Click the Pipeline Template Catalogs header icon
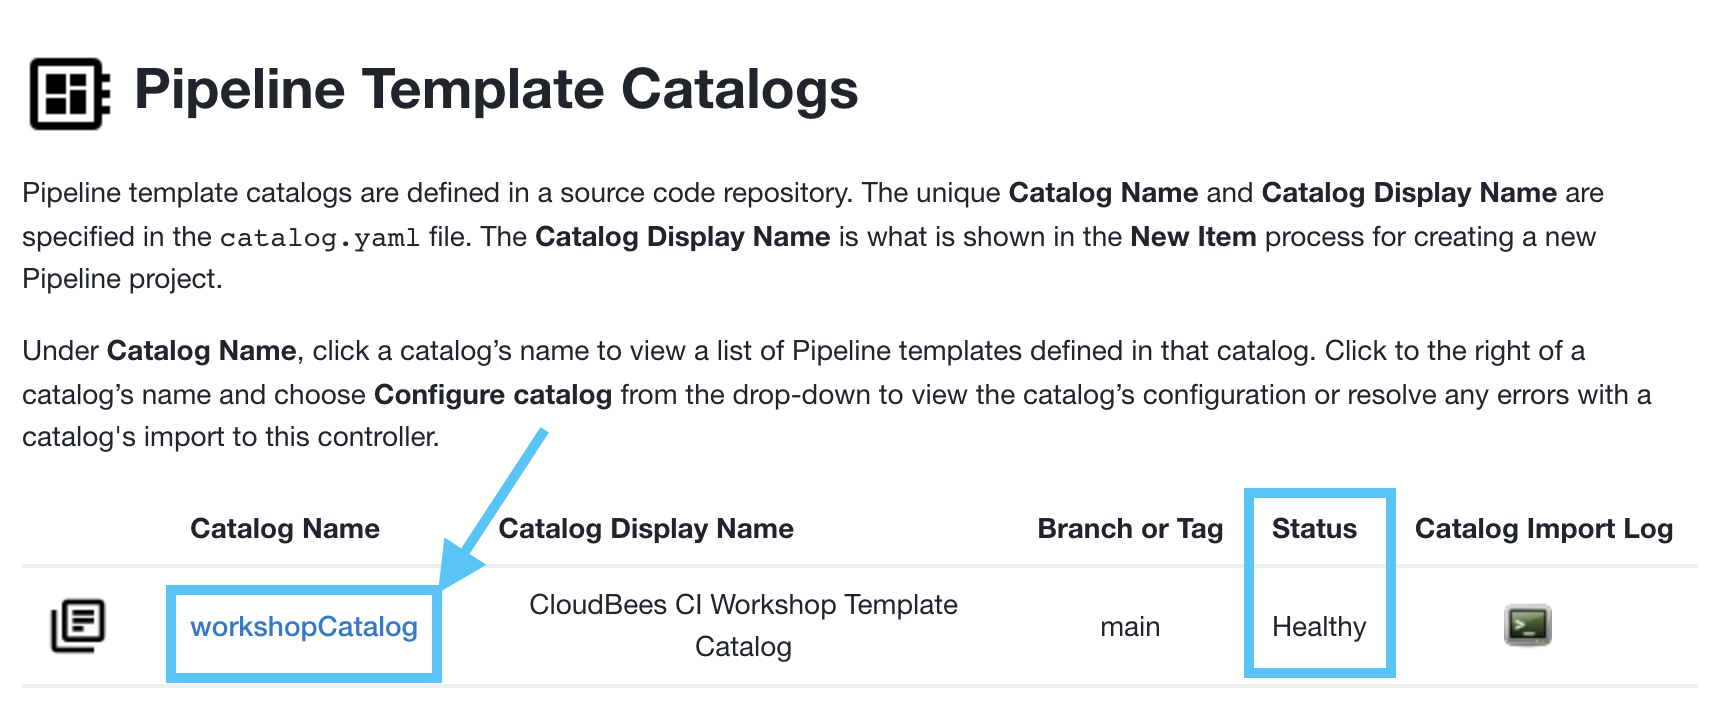1722x704 pixels. (69, 93)
